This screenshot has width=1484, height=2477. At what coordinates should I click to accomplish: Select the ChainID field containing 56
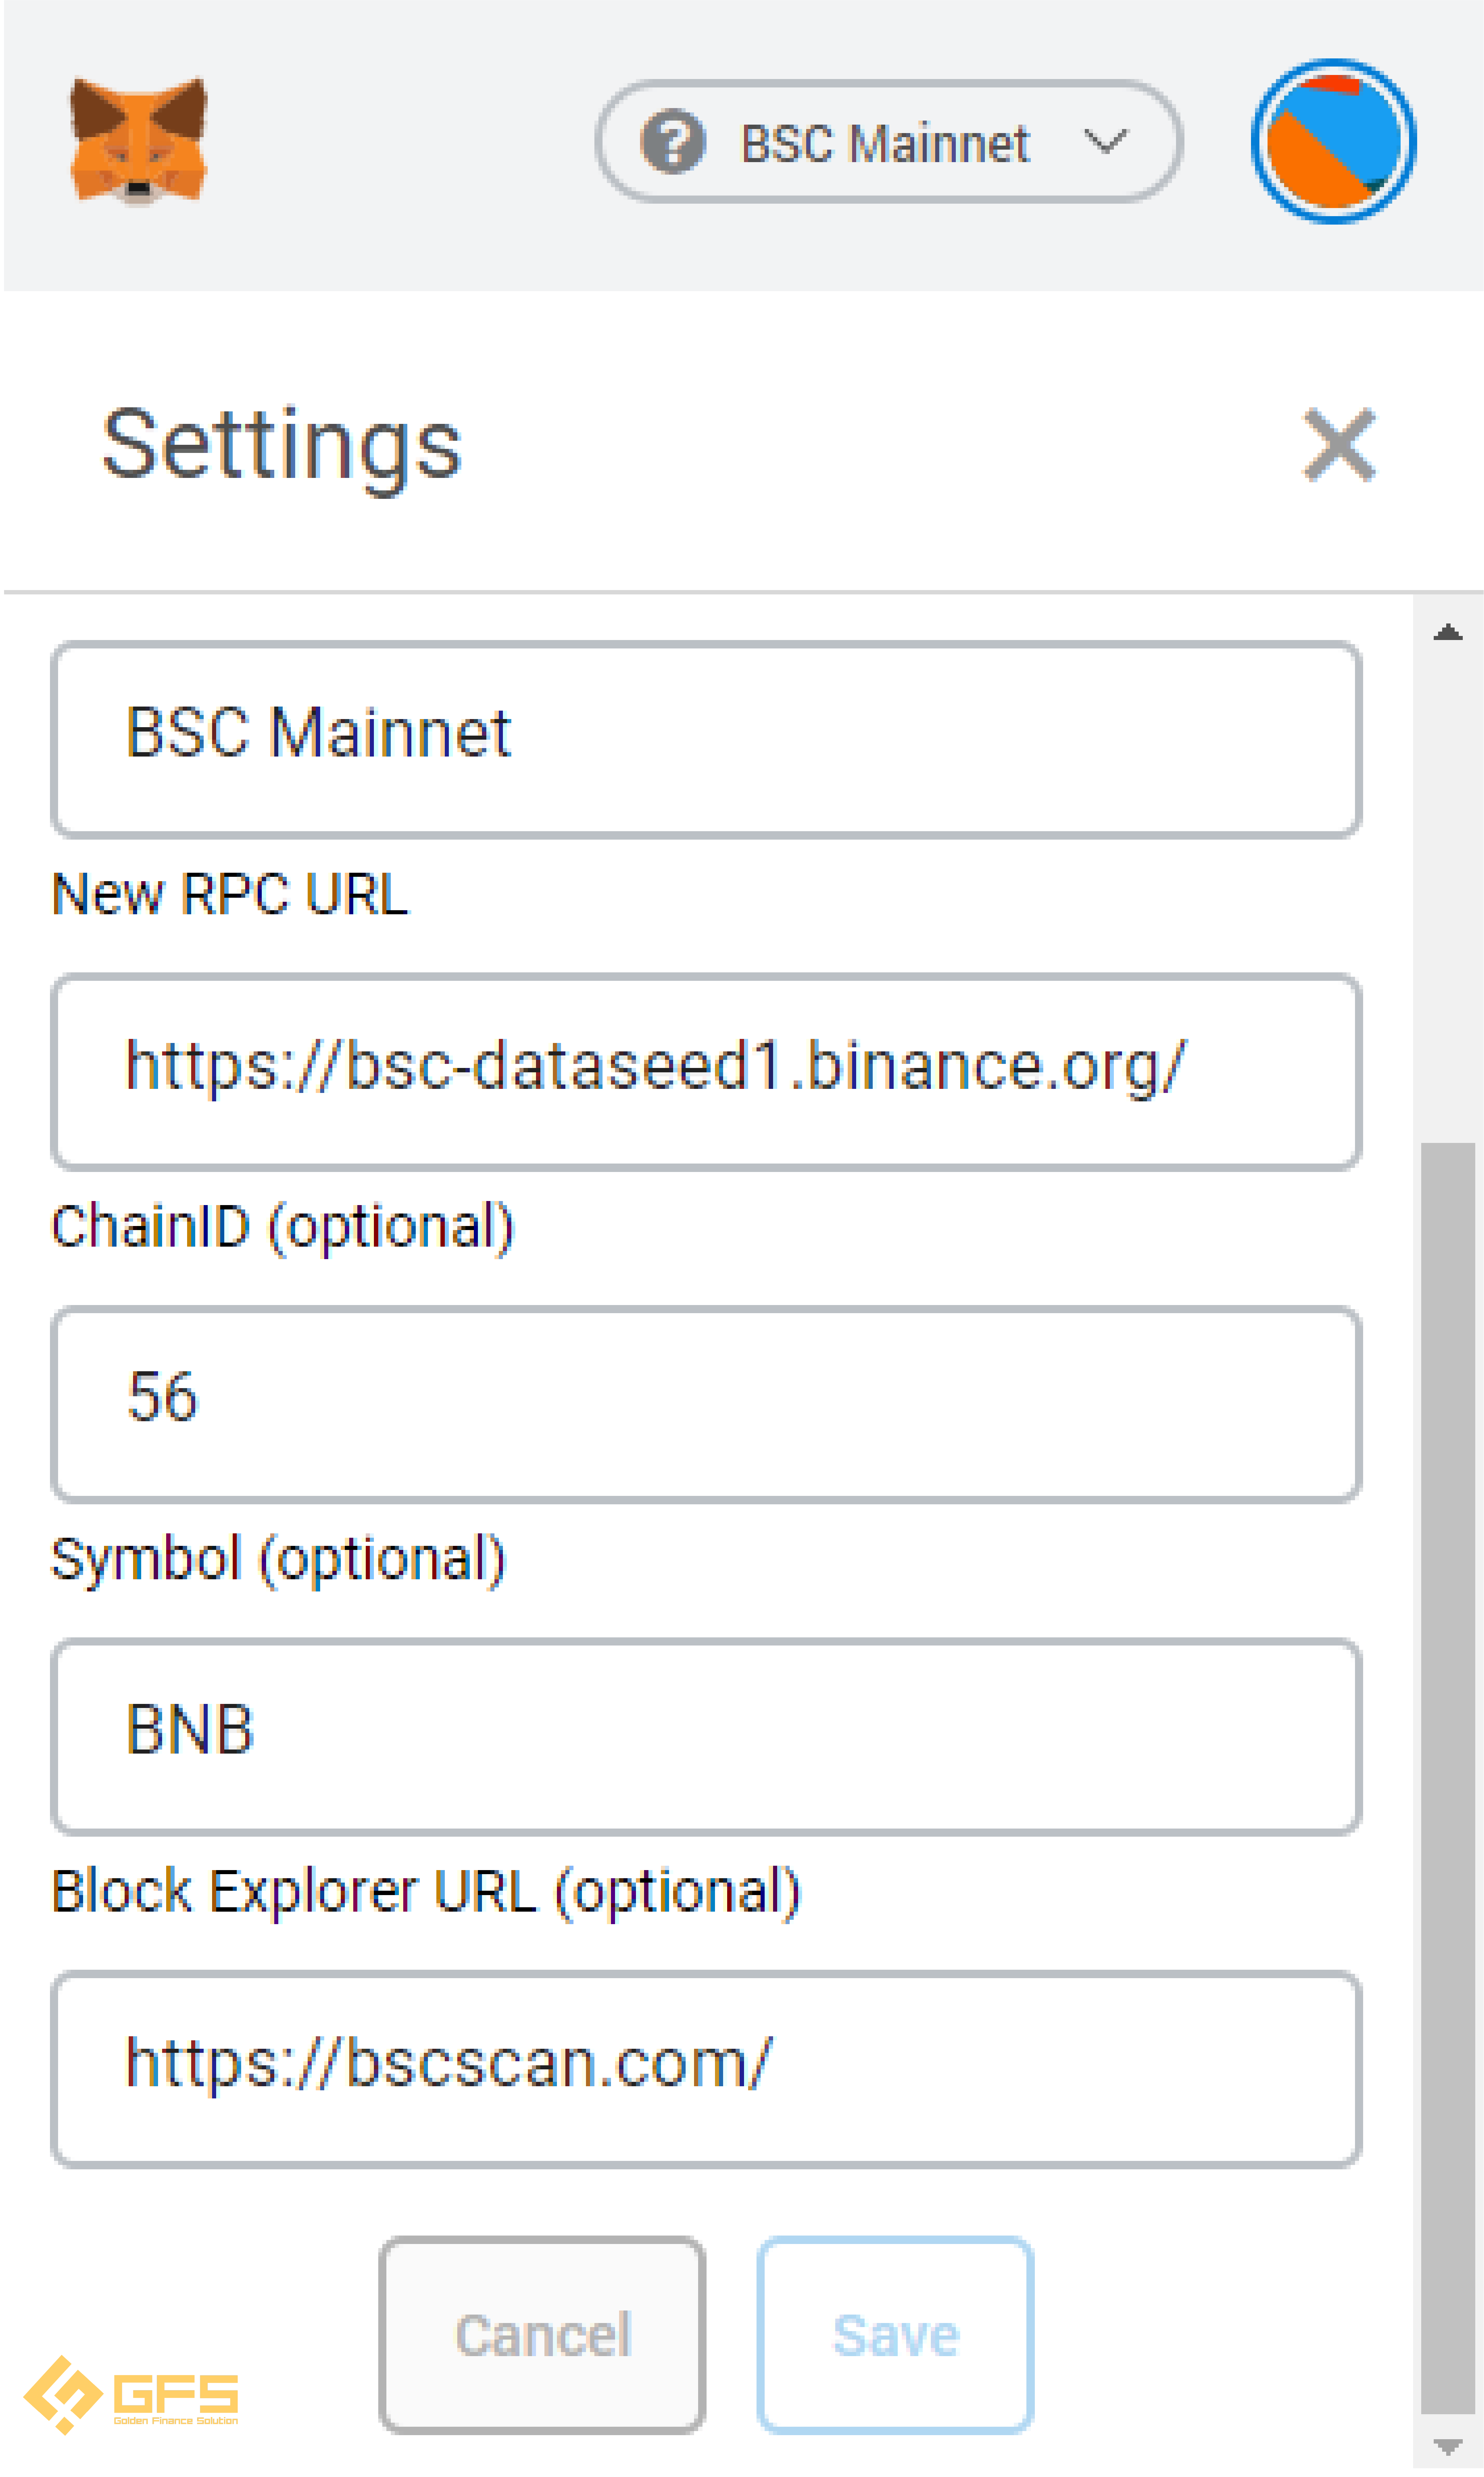[x=706, y=1404]
